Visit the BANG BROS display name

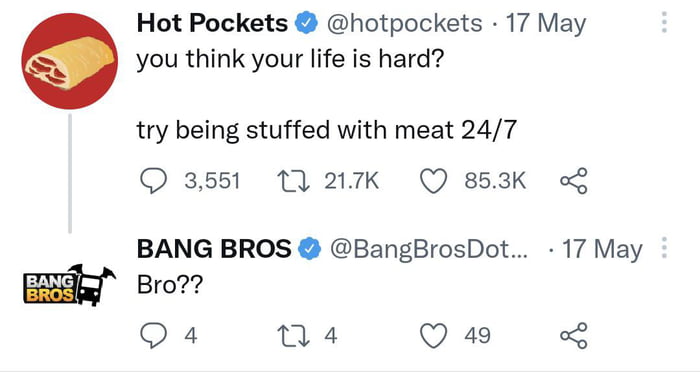(214, 249)
